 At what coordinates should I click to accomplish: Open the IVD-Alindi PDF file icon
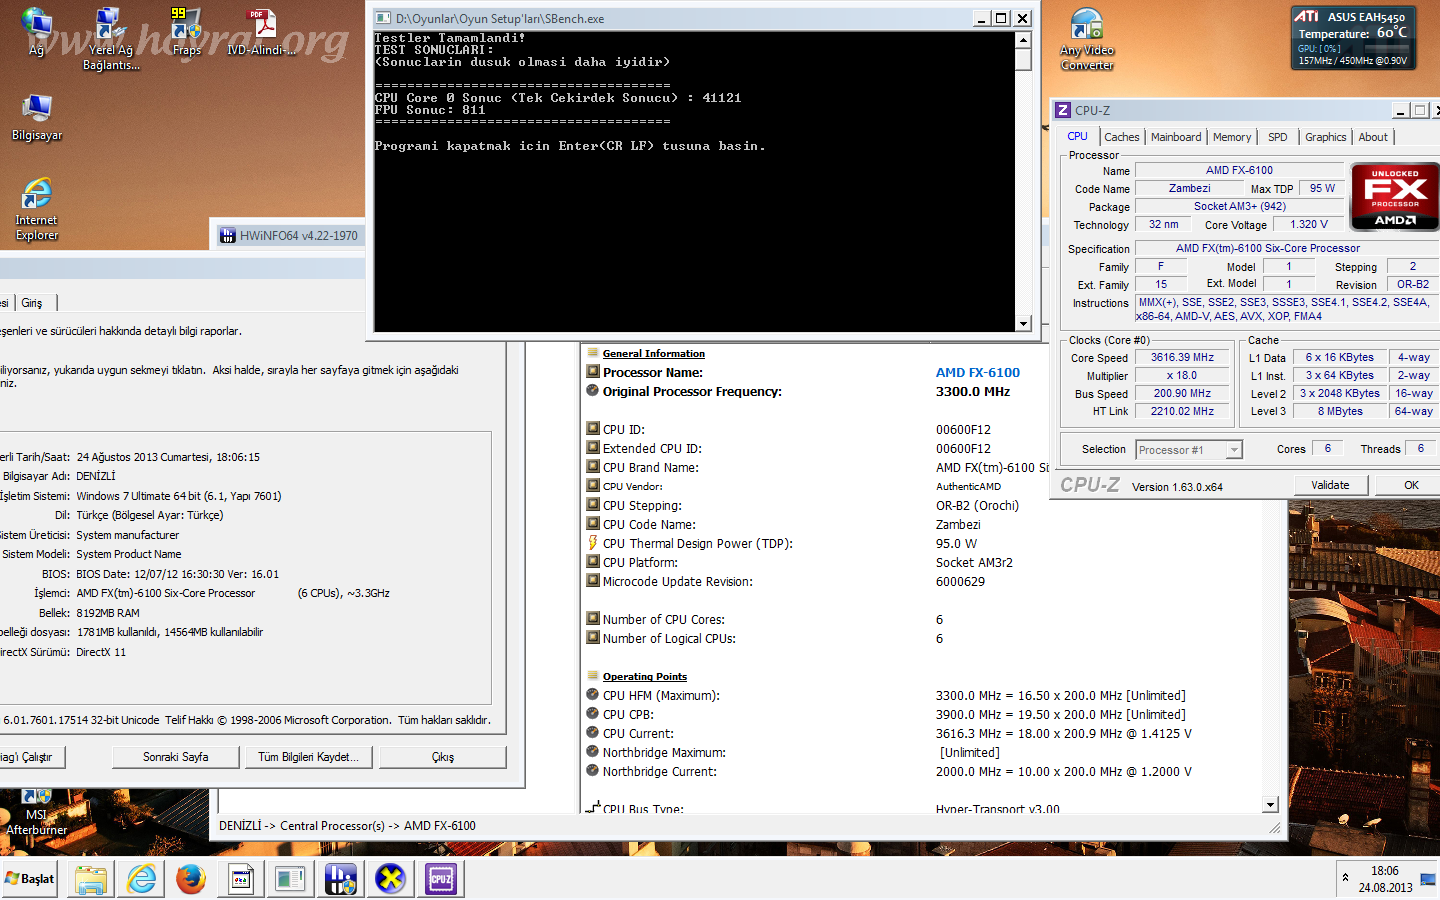262,32
